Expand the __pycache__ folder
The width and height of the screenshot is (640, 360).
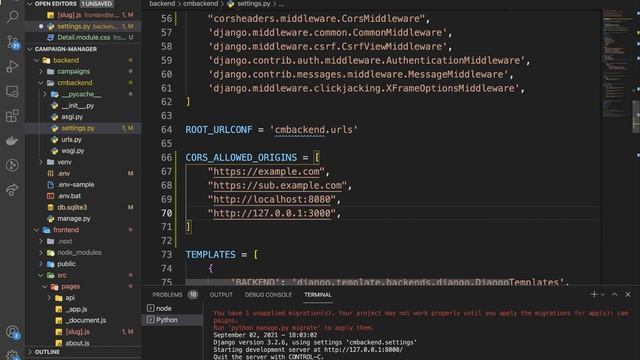point(45,94)
